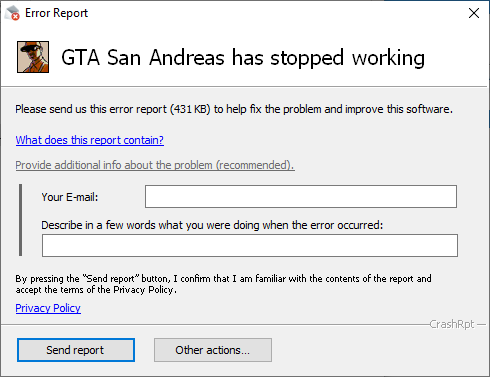This screenshot has width=490, height=377.
Task: Click the 'GTA San Andreas has stopped working' heading
Action: pyautogui.click(x=243, y=58)
